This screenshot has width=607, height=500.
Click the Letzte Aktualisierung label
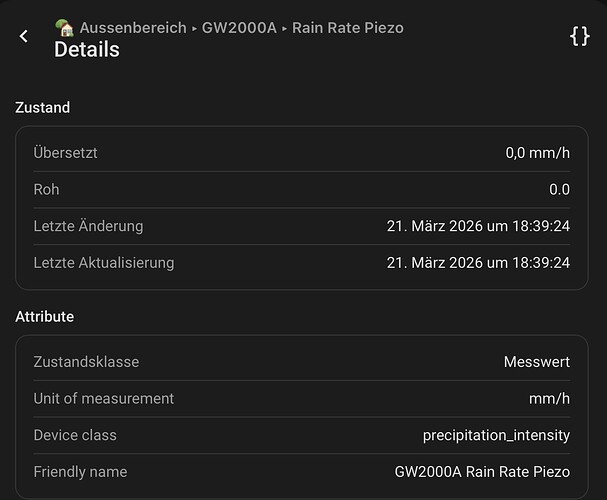[x=104, y=263]
